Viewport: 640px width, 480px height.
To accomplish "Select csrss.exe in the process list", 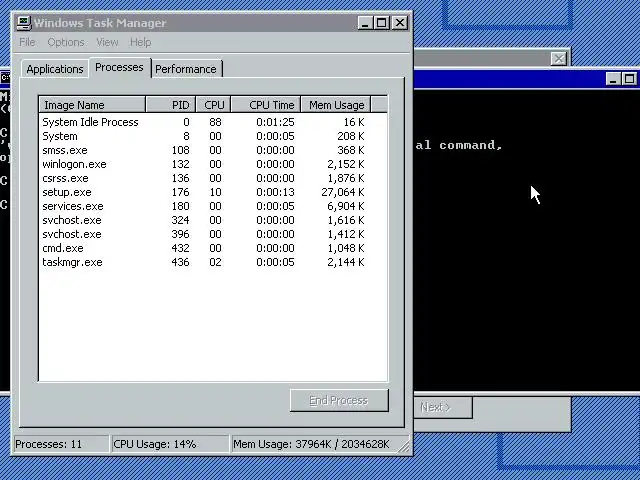I will pyautogui.click(x=65, y=178).
